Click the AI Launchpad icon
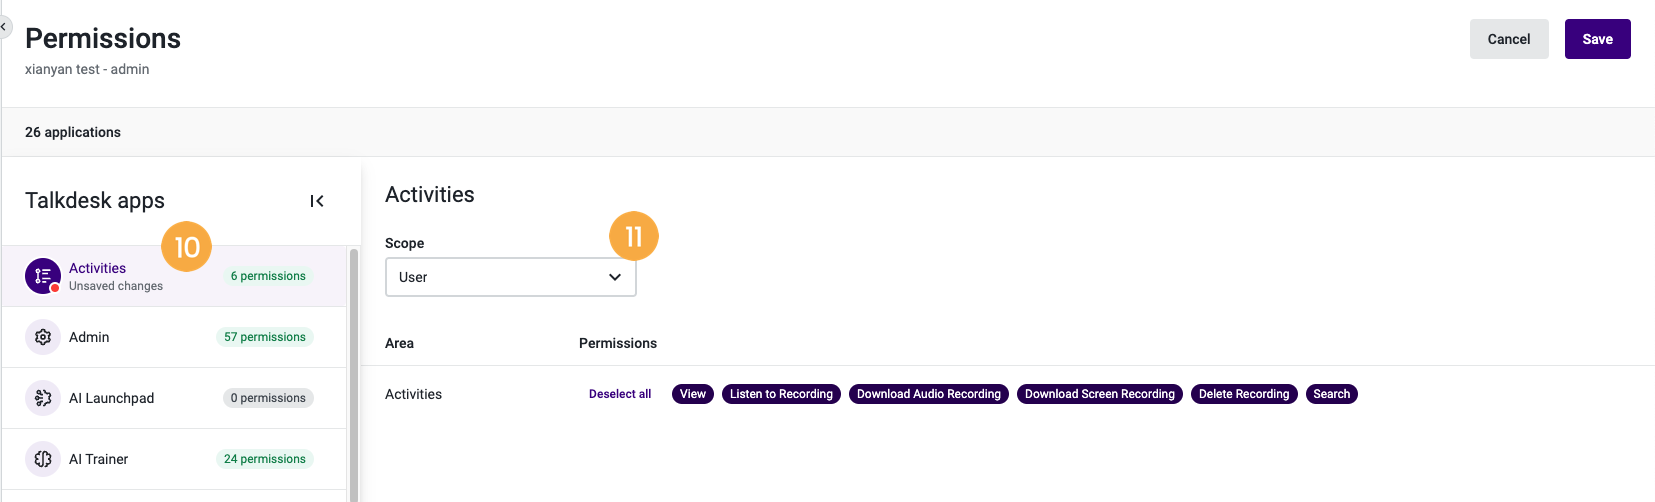 coord(43,398)
